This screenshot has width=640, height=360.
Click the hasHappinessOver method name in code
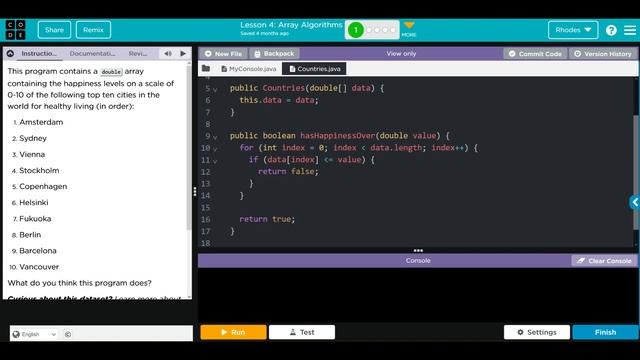click(337, 136)
